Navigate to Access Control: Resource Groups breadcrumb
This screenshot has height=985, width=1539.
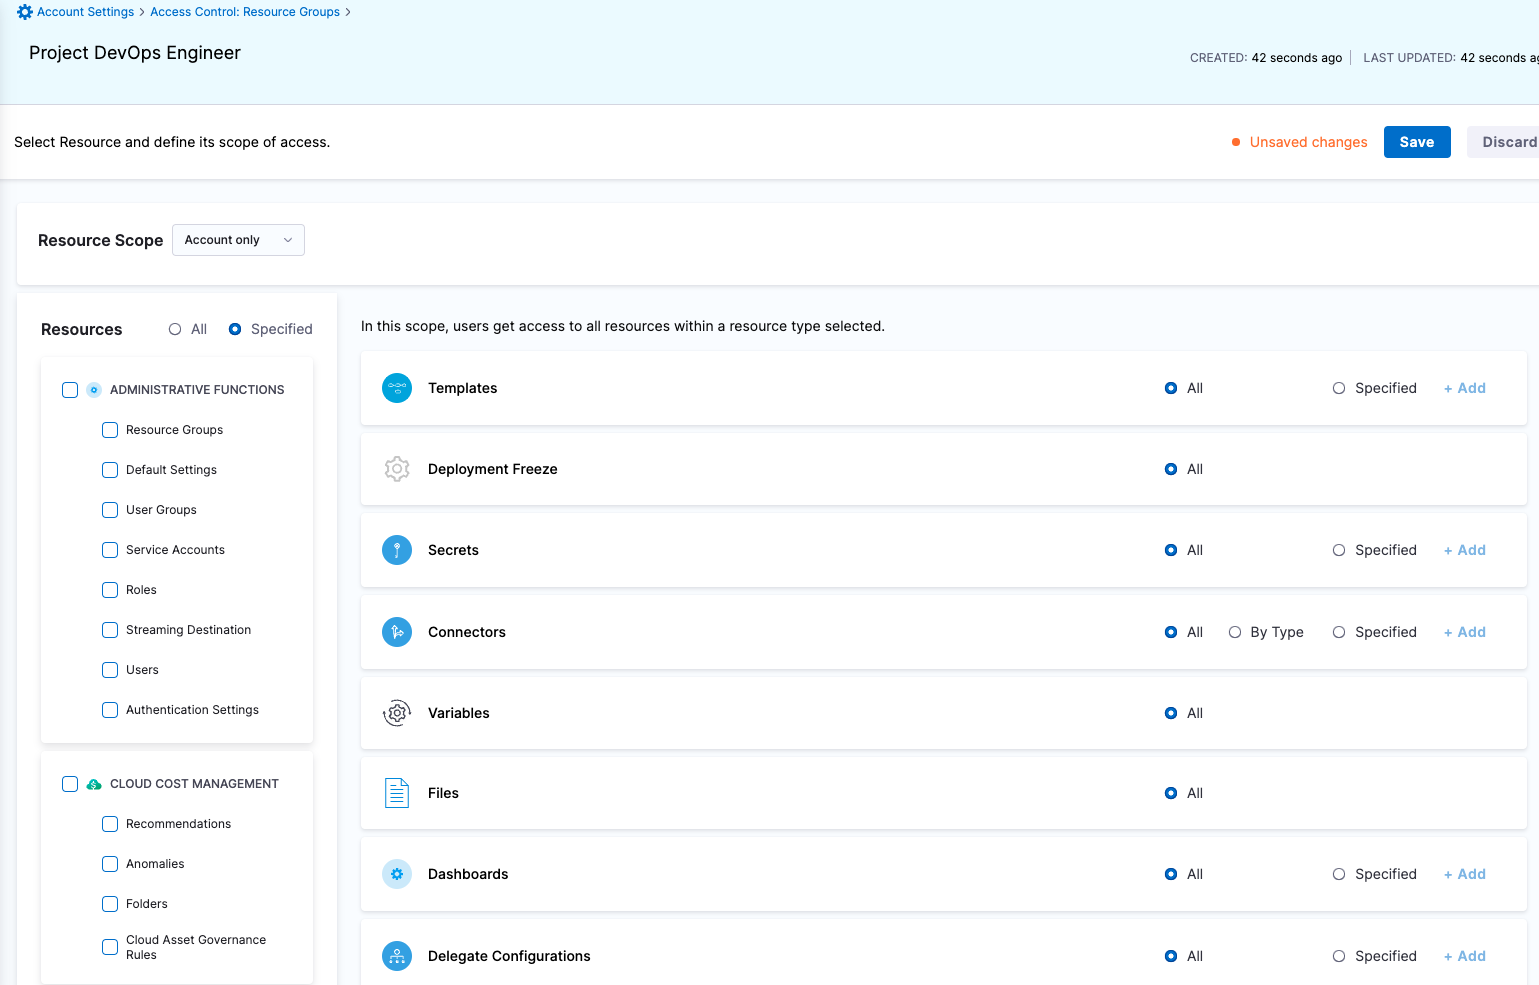(244, 11)
